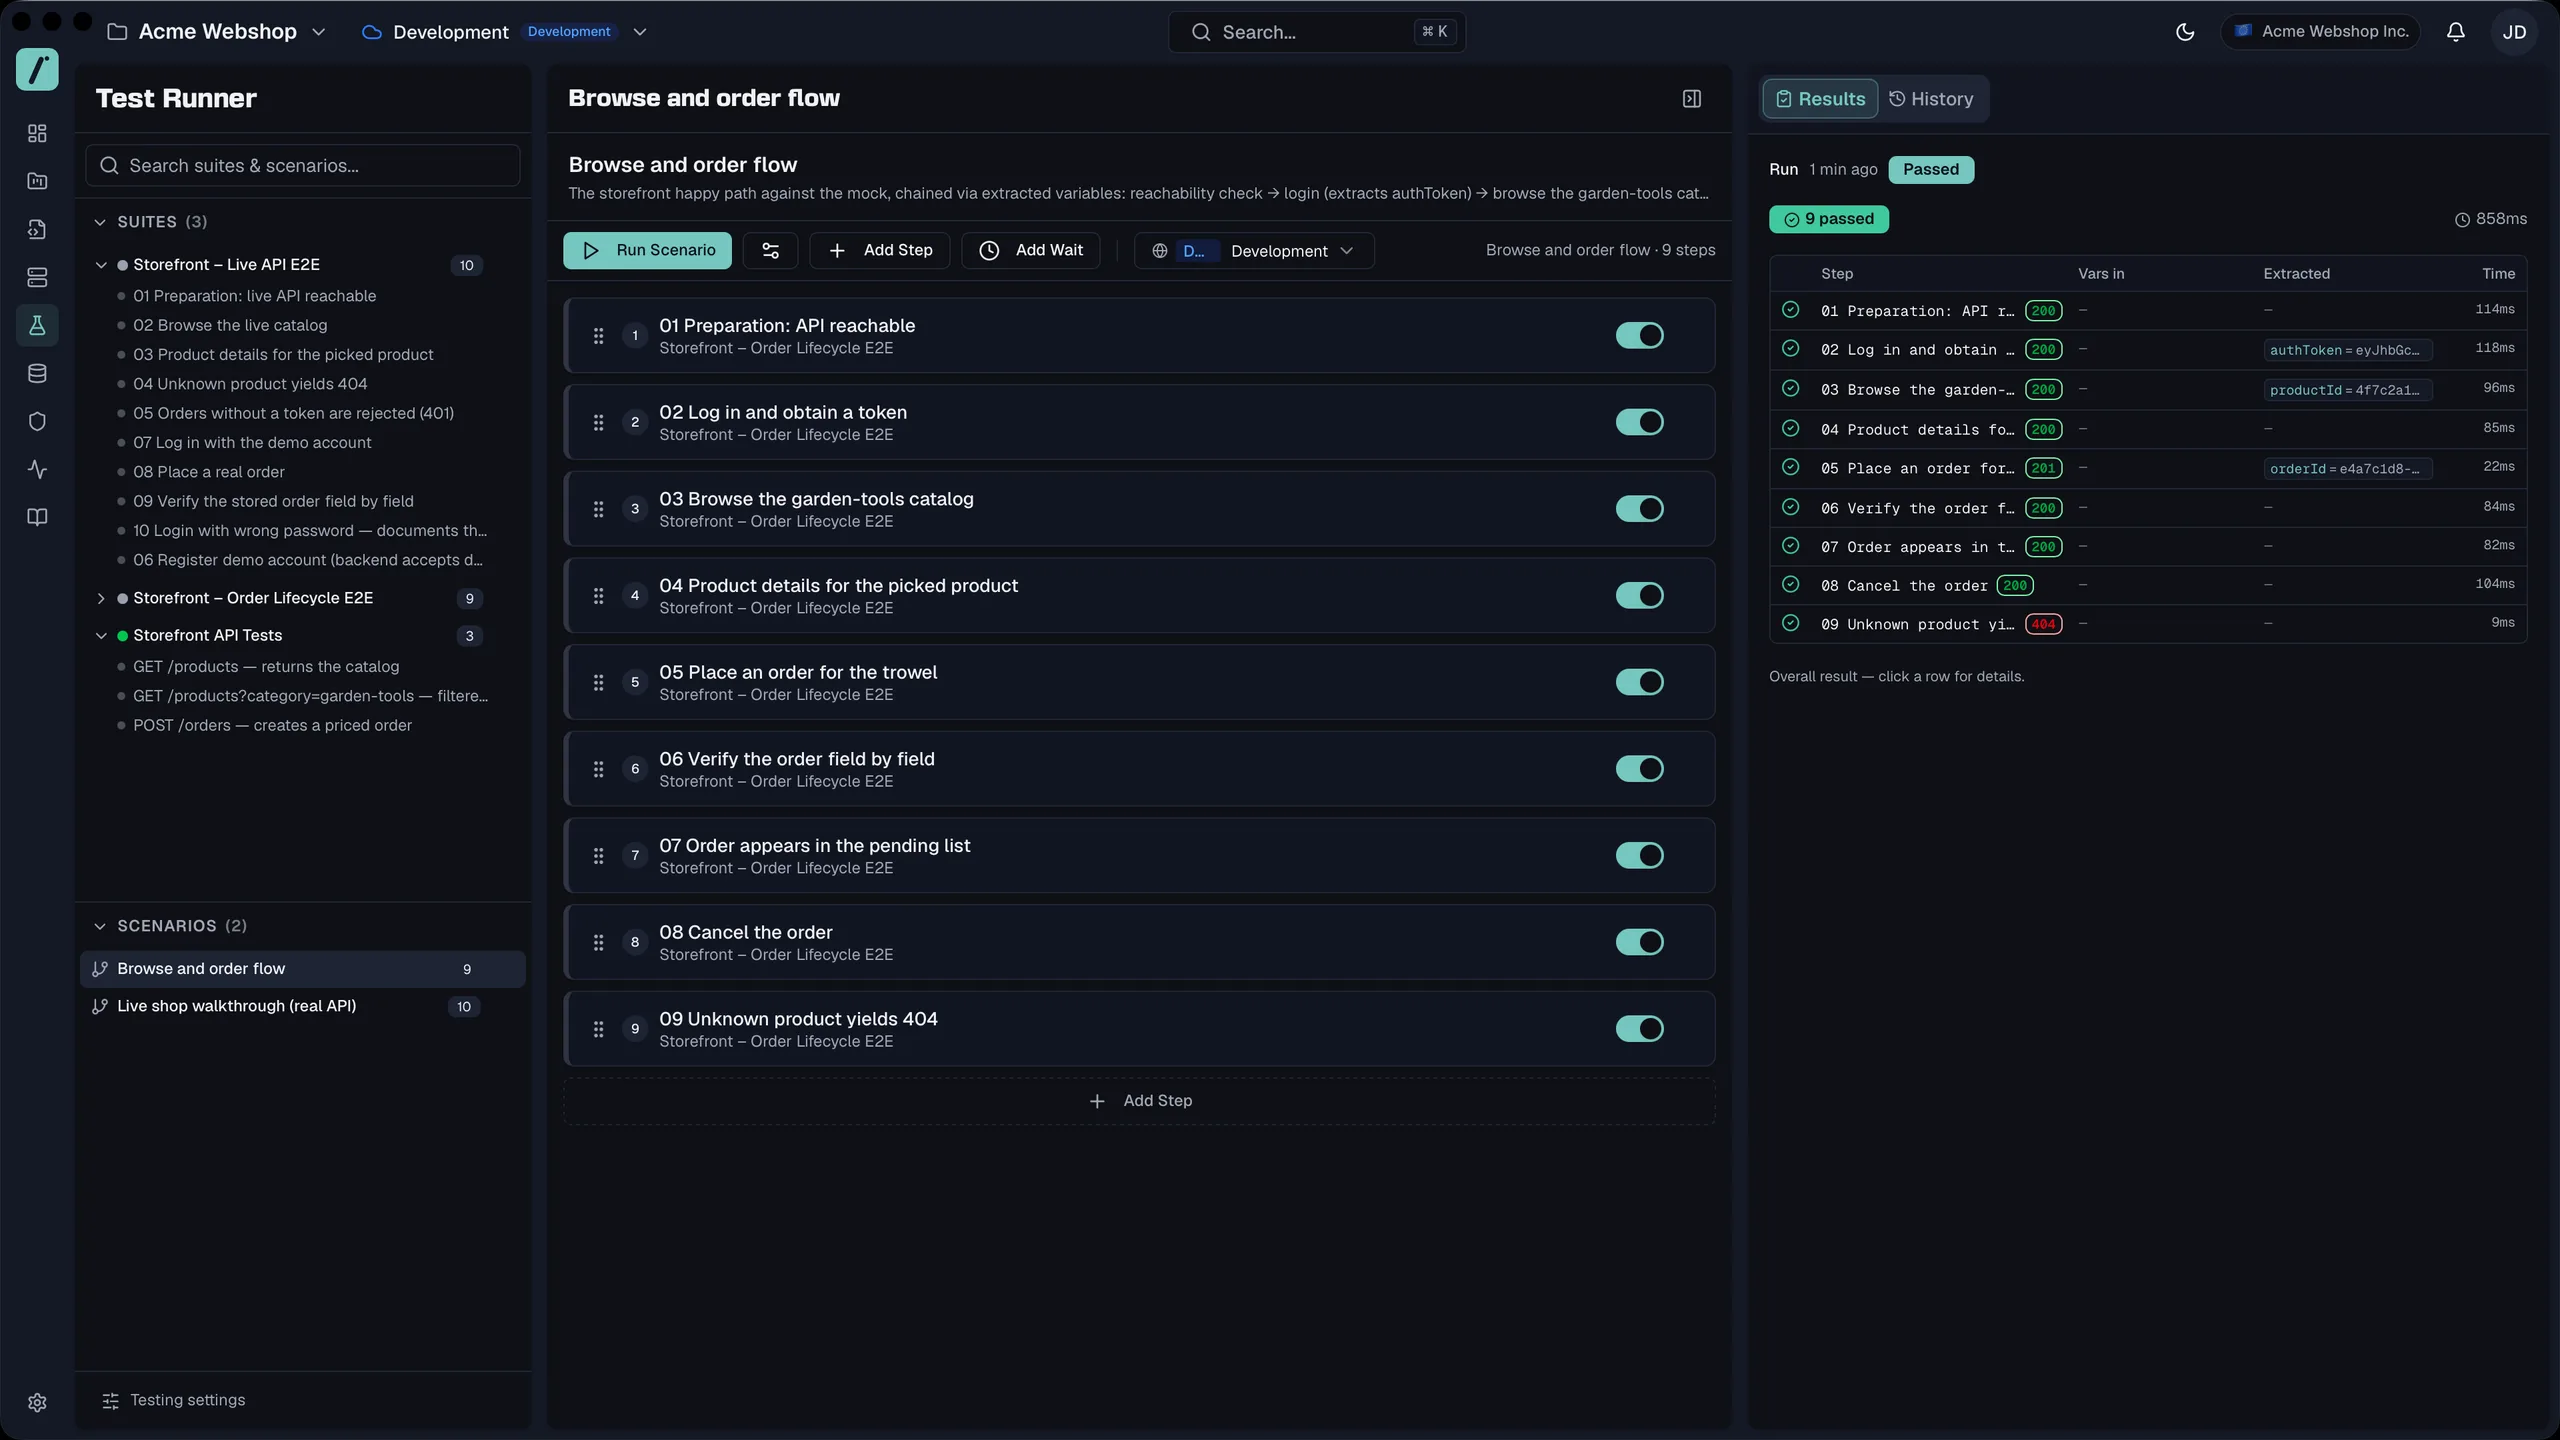Click the open book icon in the rail
Screen dimensions: 2560x1440
pyautogui.click(x=37, y=517)
